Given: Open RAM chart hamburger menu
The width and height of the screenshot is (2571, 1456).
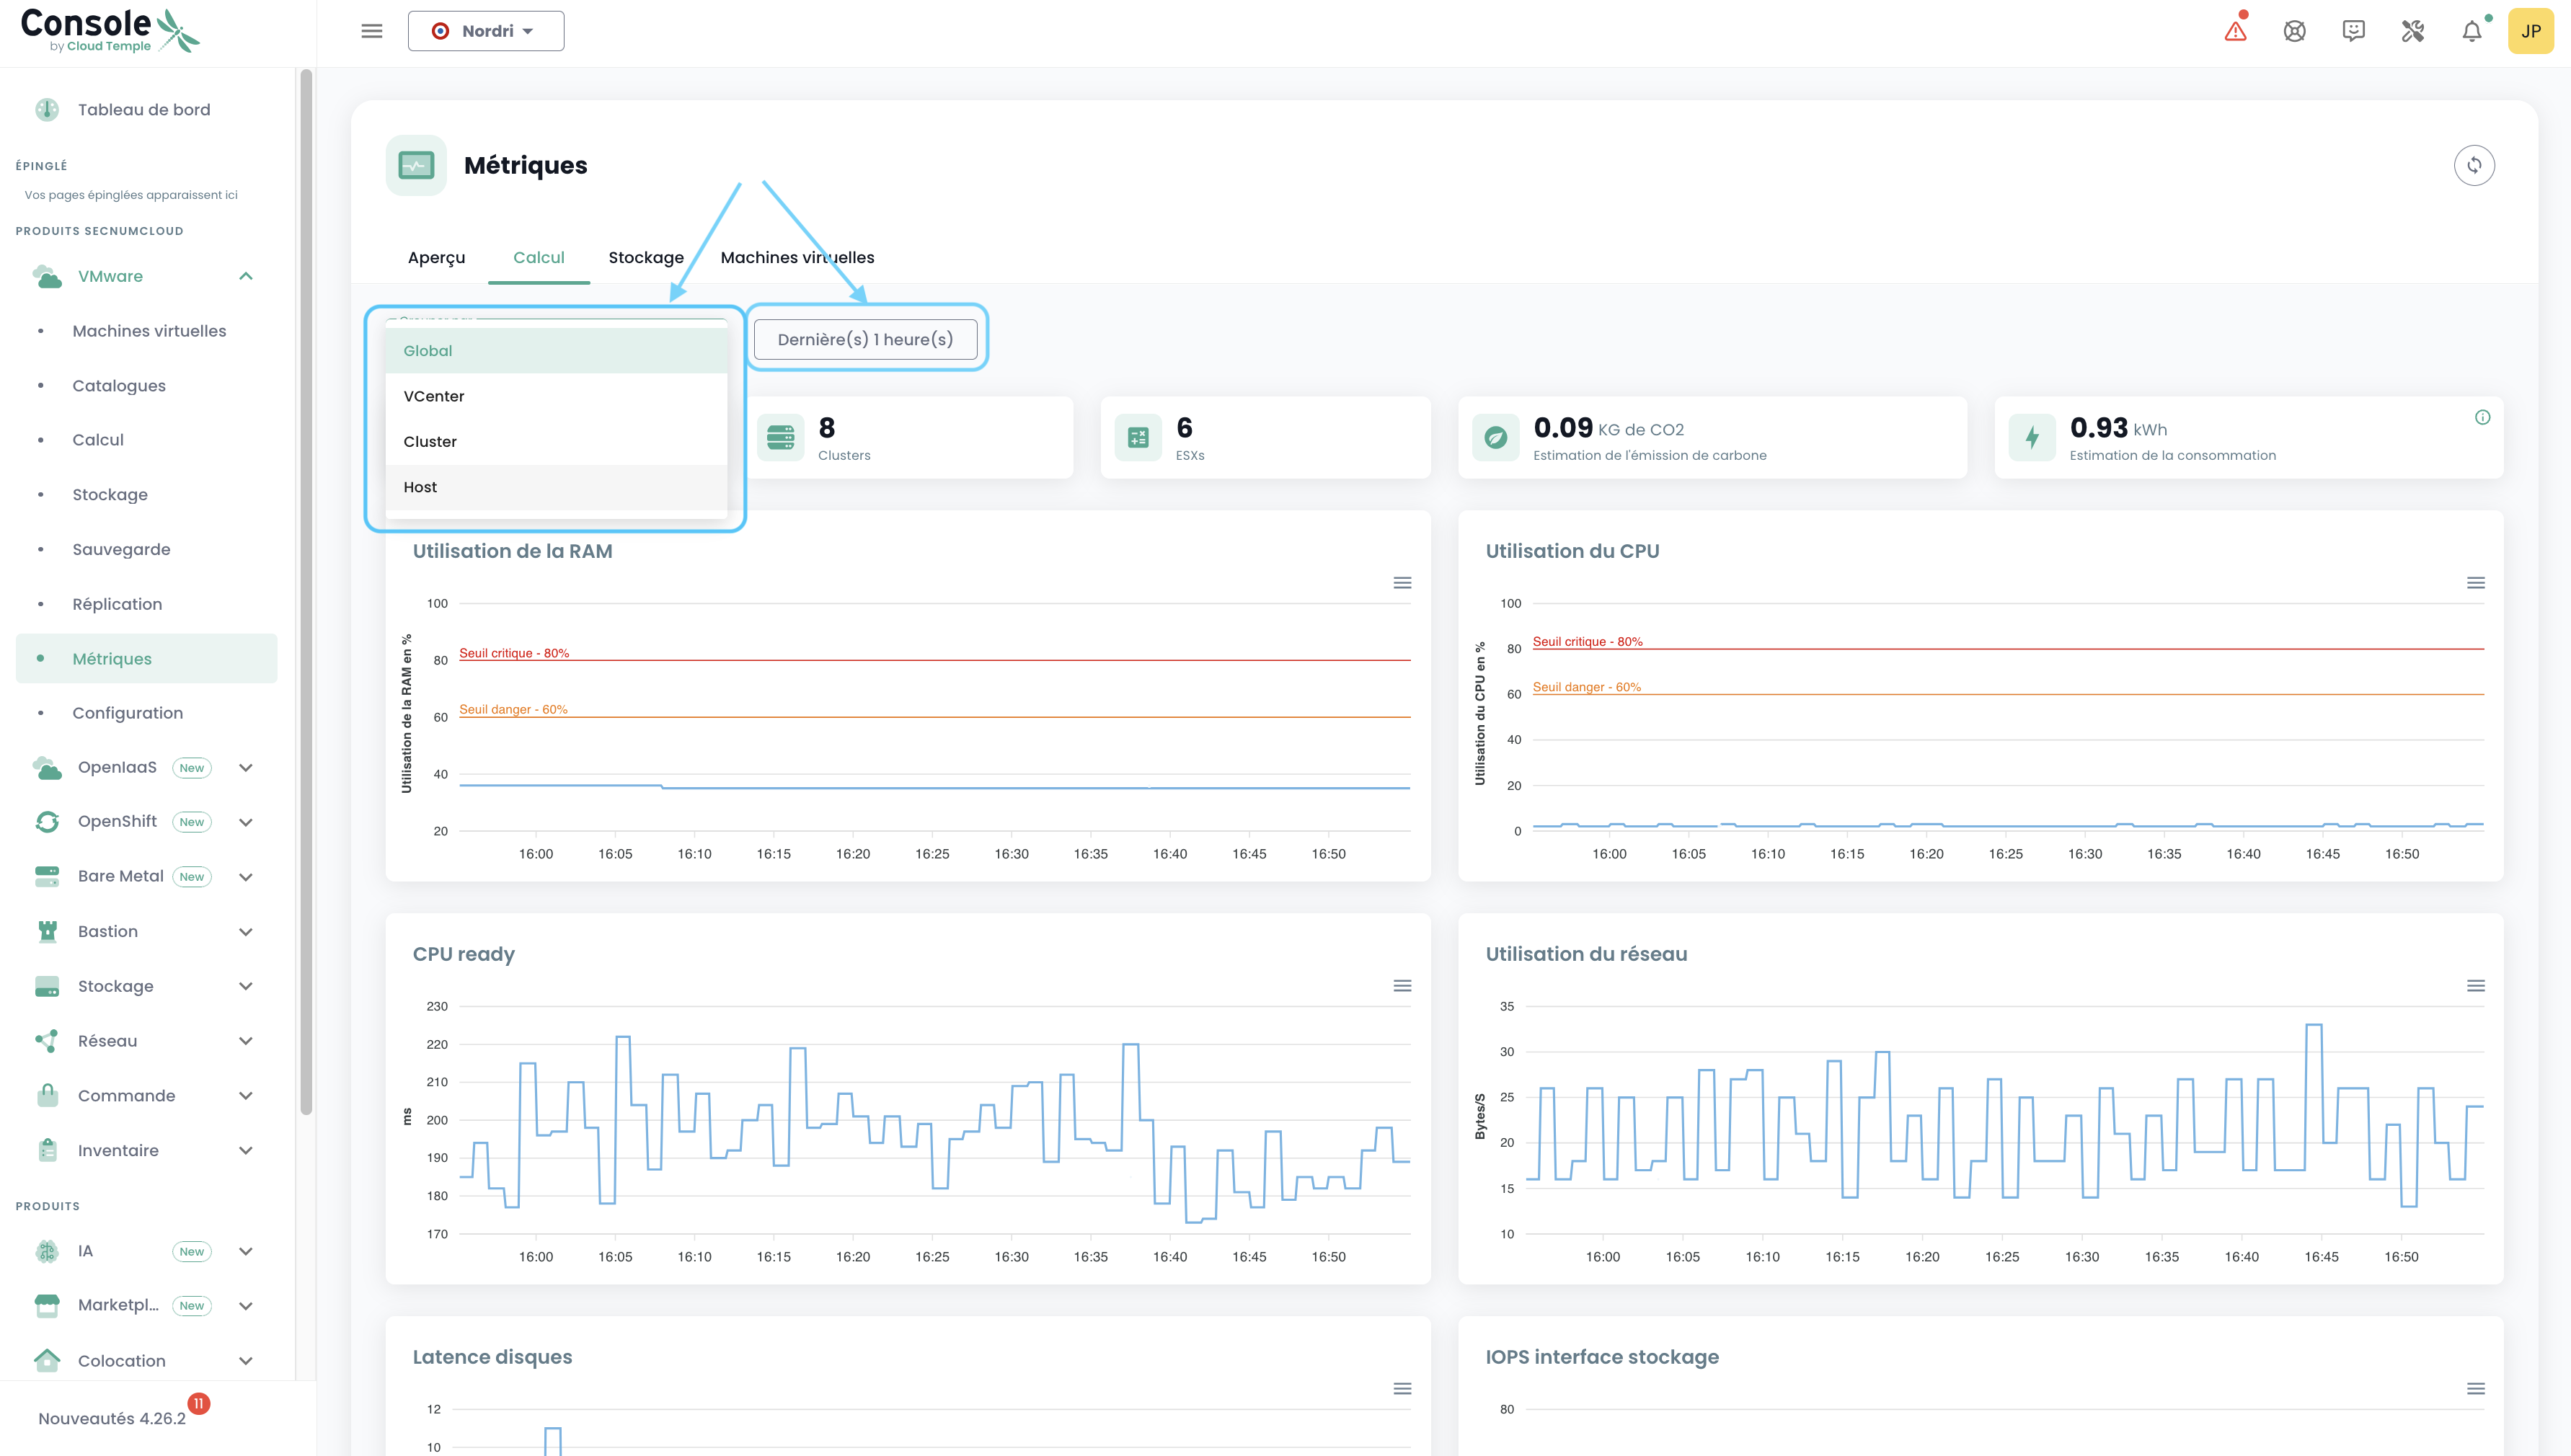Looking at the screenshot, I should [x=1402, y=583].
